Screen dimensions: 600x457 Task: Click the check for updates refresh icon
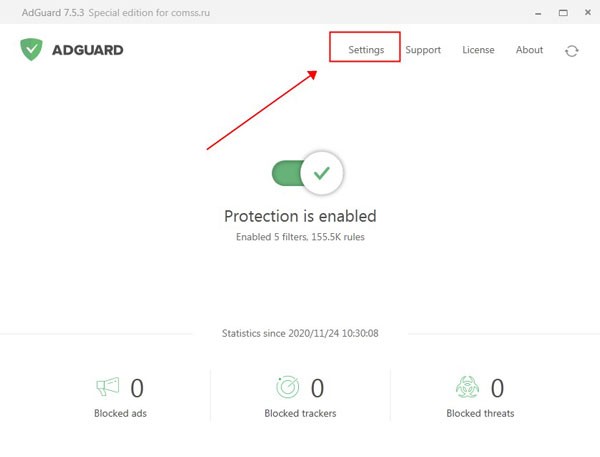571,50
